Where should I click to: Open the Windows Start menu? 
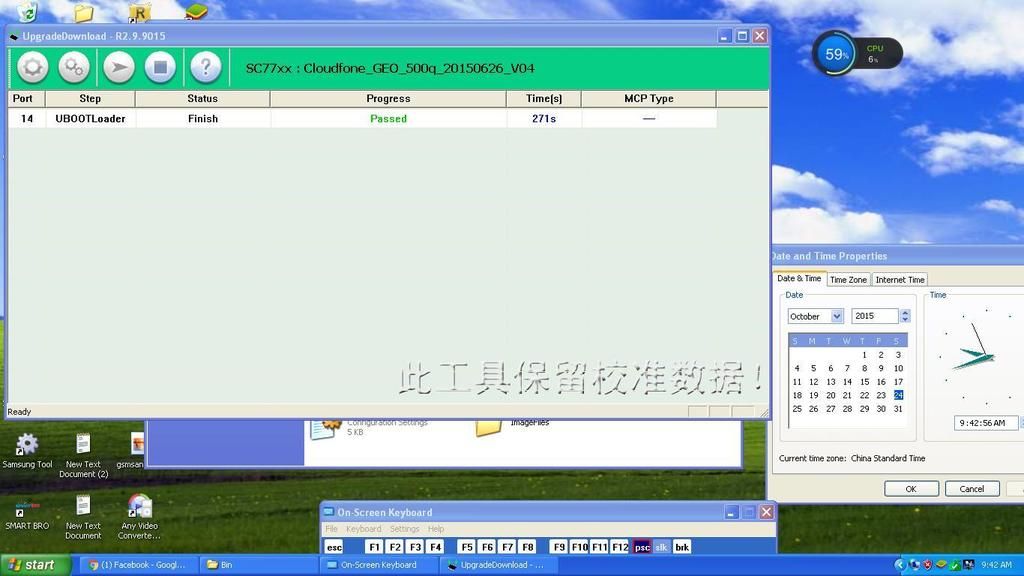pyautogui.click(x=34, y=565)
